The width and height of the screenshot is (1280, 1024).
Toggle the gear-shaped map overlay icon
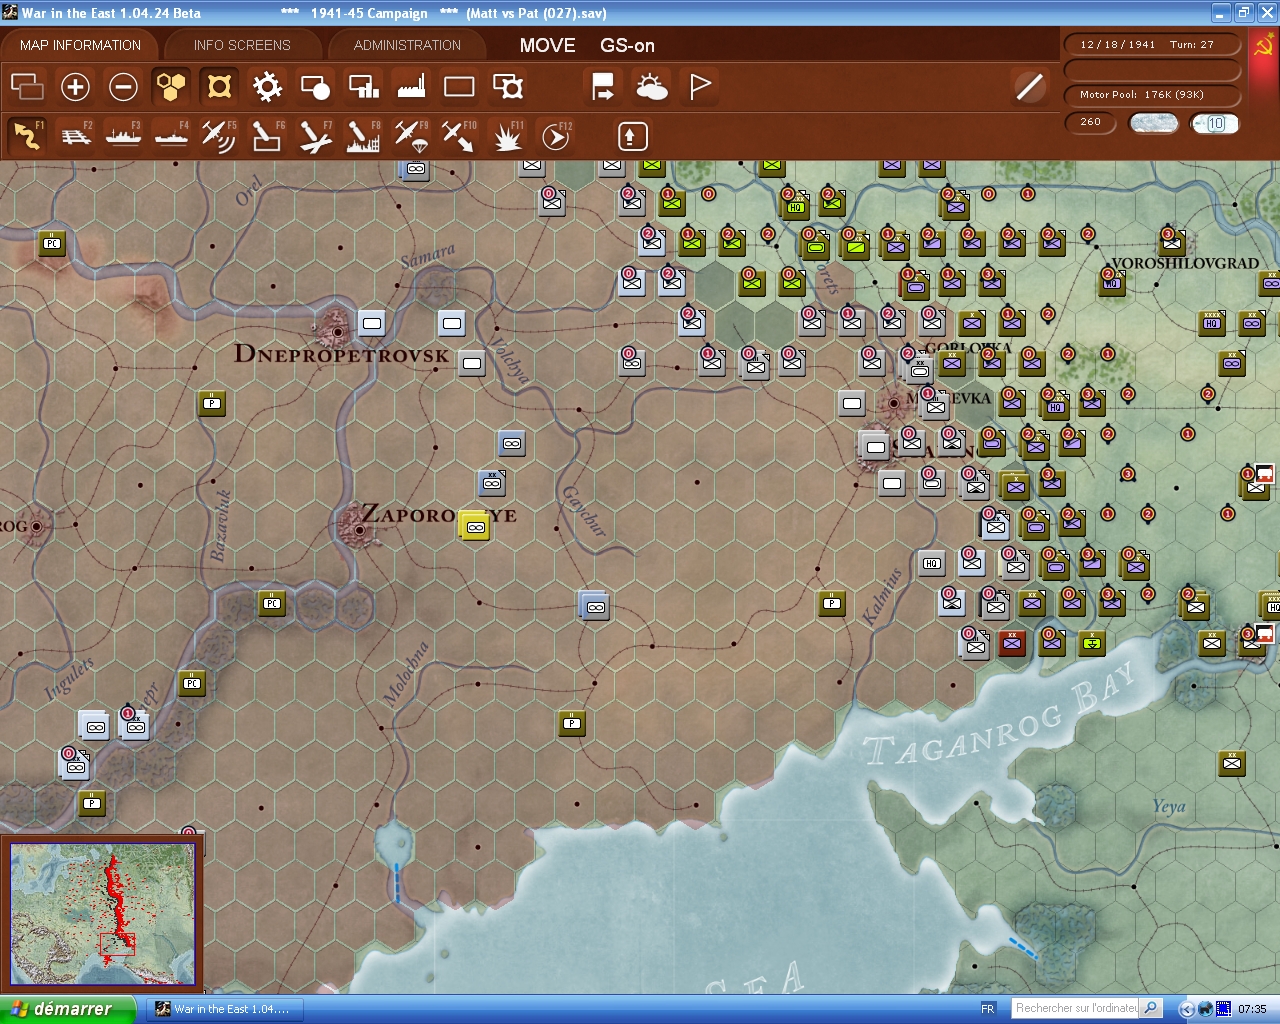click(267, 87)
